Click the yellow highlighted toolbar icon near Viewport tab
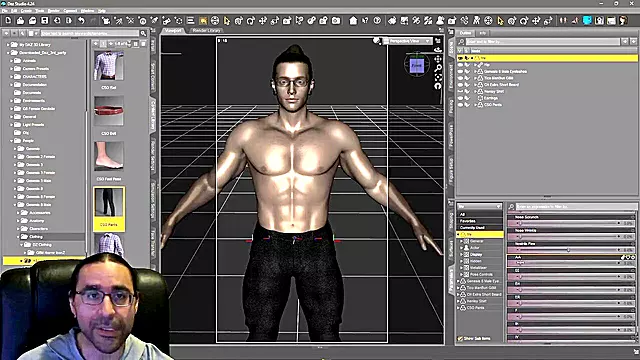 [x=203, y=20]
